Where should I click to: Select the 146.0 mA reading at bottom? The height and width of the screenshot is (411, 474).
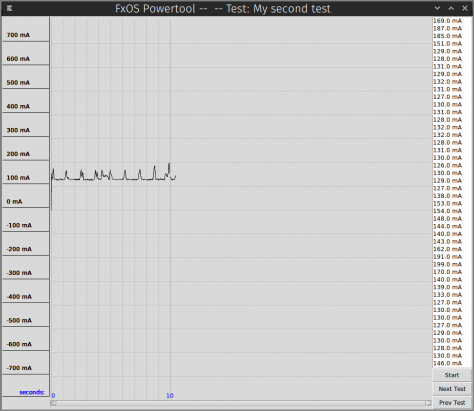coord(447,363)
